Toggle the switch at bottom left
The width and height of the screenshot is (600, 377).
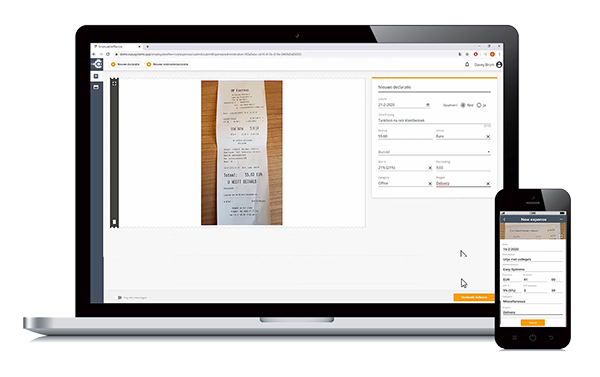tap(119, 297)
